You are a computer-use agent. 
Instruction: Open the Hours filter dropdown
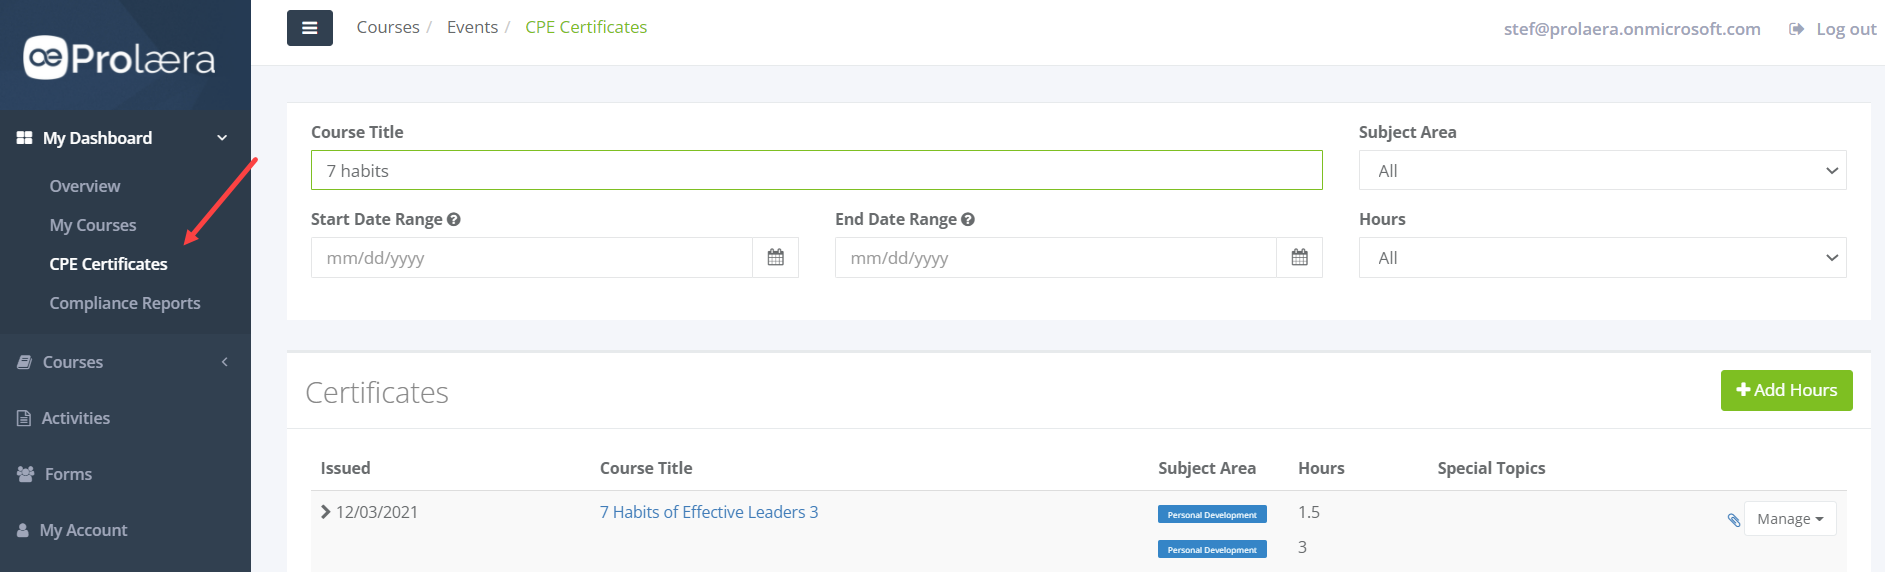[1602, 258]
